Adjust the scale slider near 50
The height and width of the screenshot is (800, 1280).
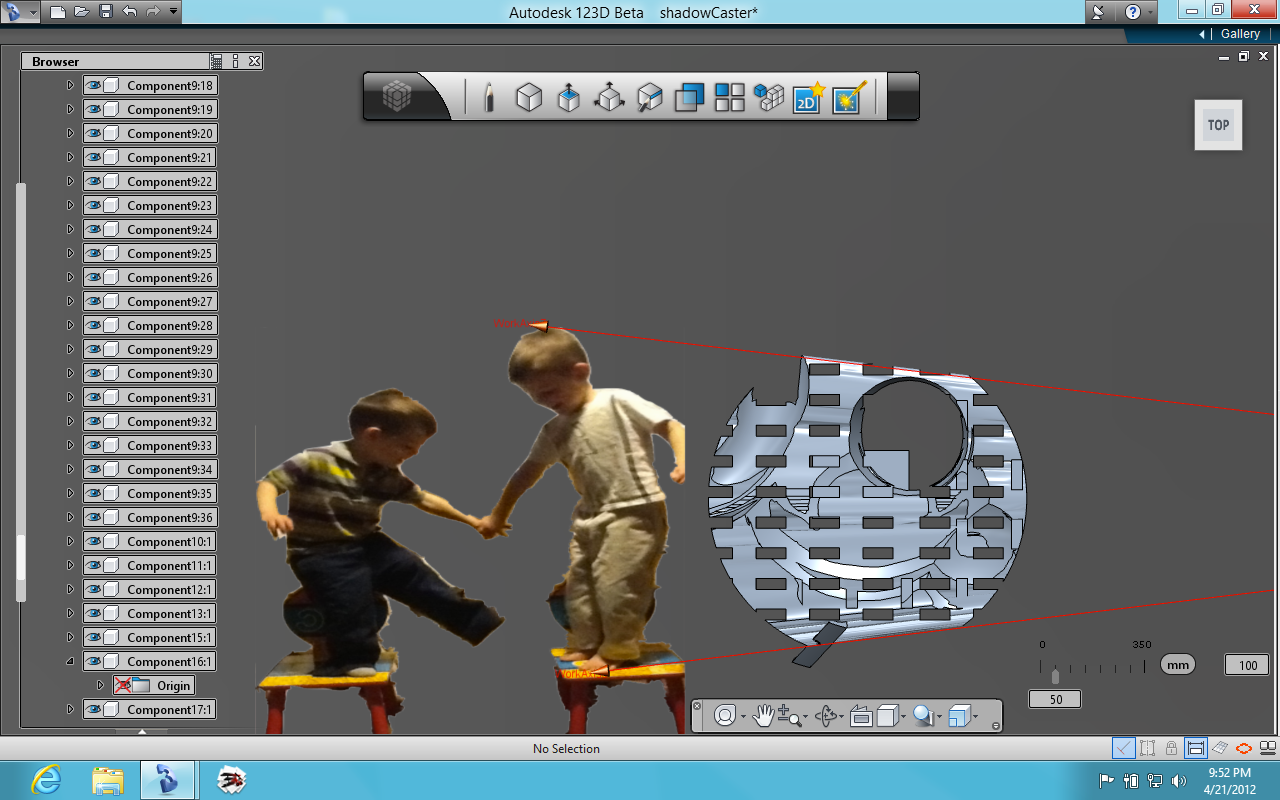1054,678
